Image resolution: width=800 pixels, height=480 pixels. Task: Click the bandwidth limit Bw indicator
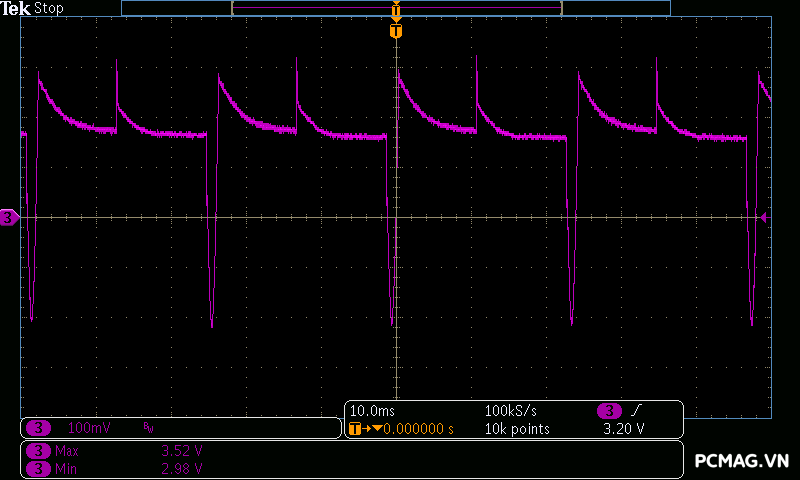pyautogui.click(x=149, y=428)
